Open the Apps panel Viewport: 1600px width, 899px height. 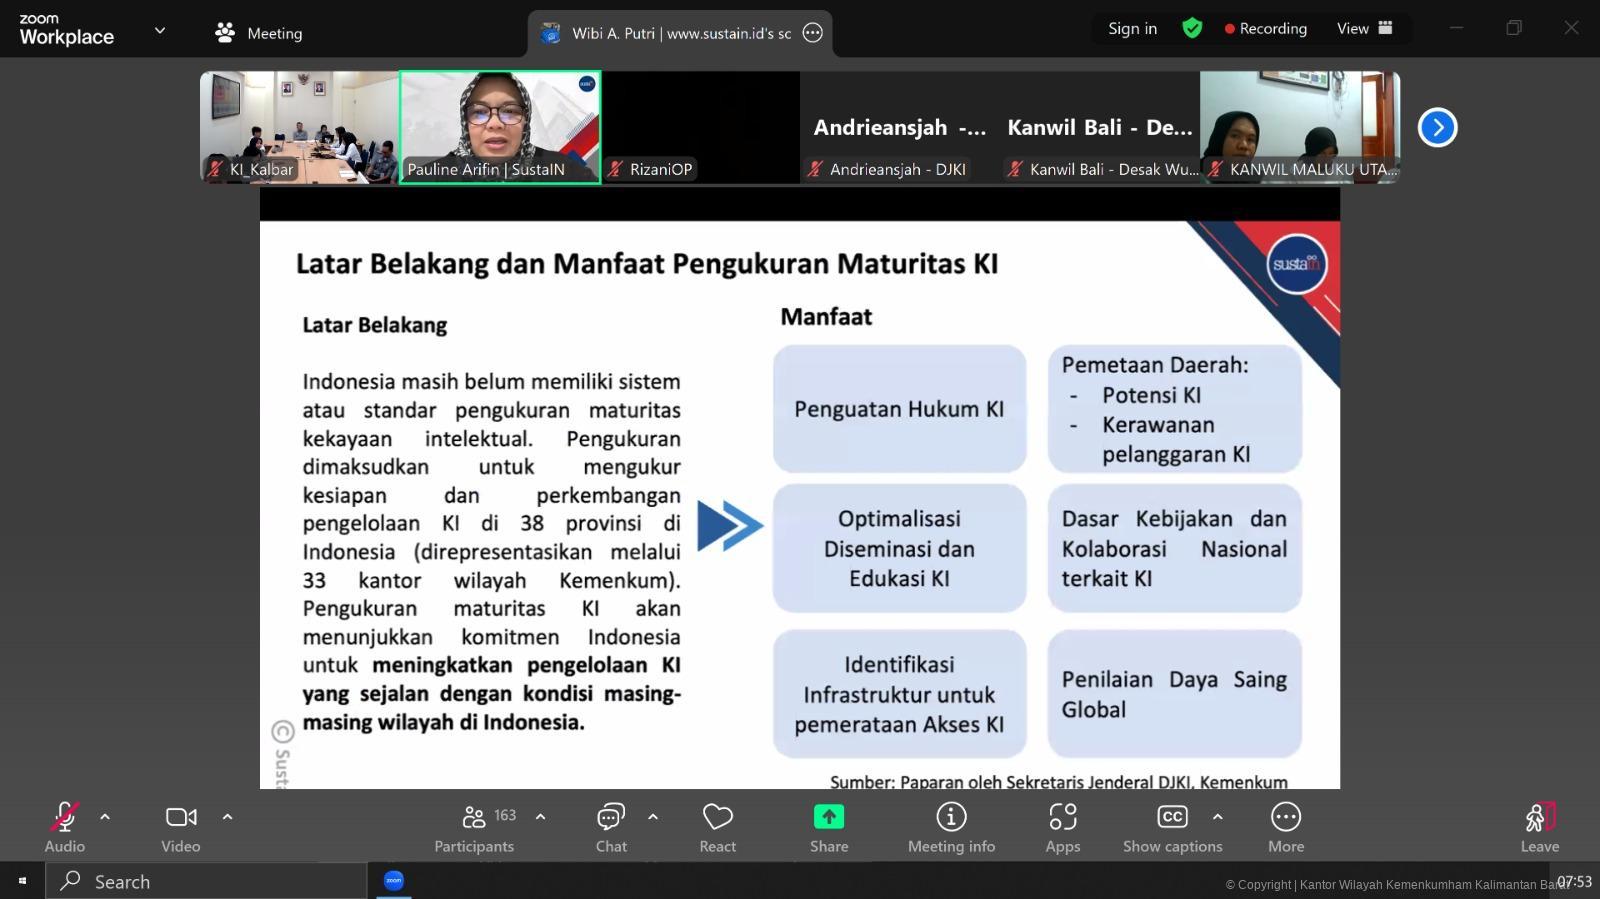click(x=1062, y=828)
